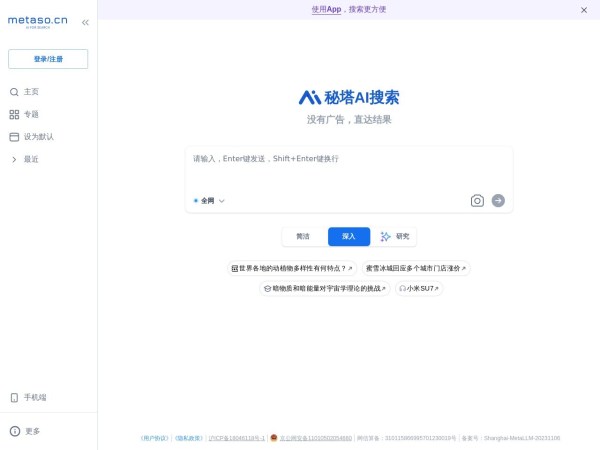Image resolution: width=600 pixels, height=450 pixels.
Task: Click the metaso.cn logo
Action: (38, 22)
